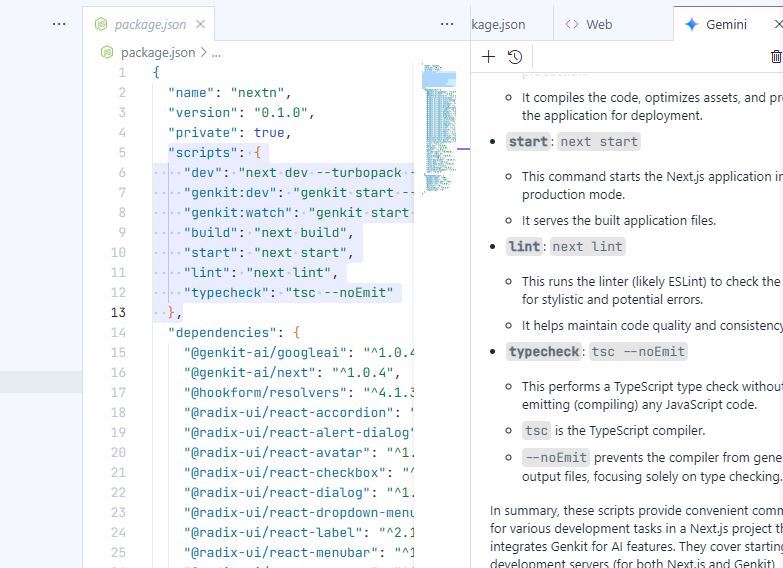Click the package.json file icon in tab
The width and height of the screenshot is (783, 568).
pos(101,24)
